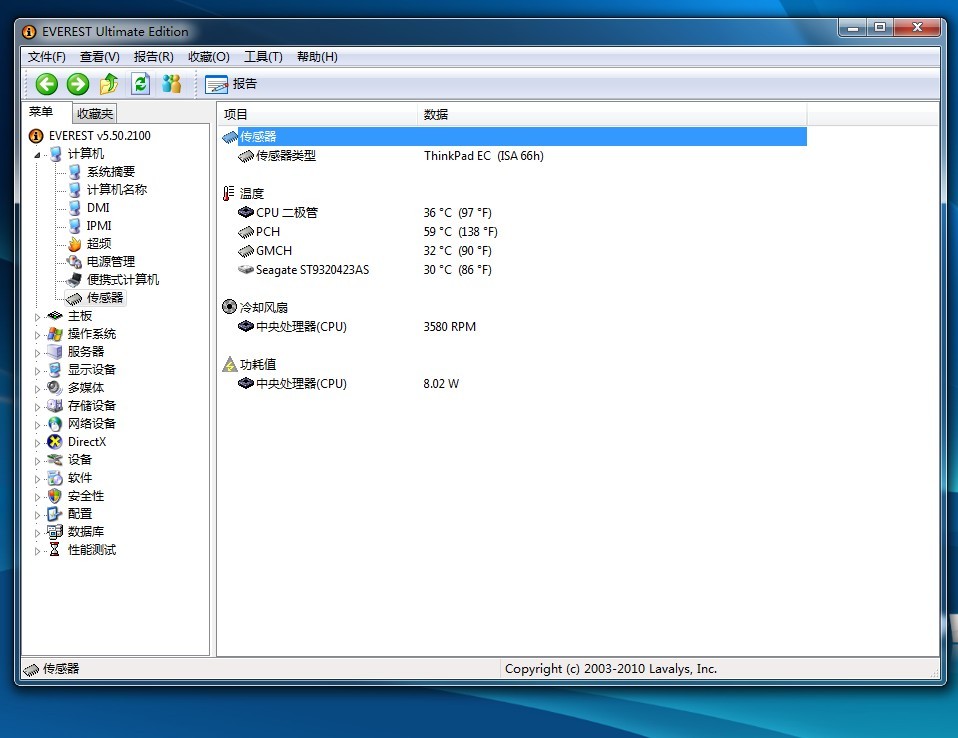Click the 软件 software icon
Image resolution: width=958 pixels, height=738 pixels.
[55, 478]
